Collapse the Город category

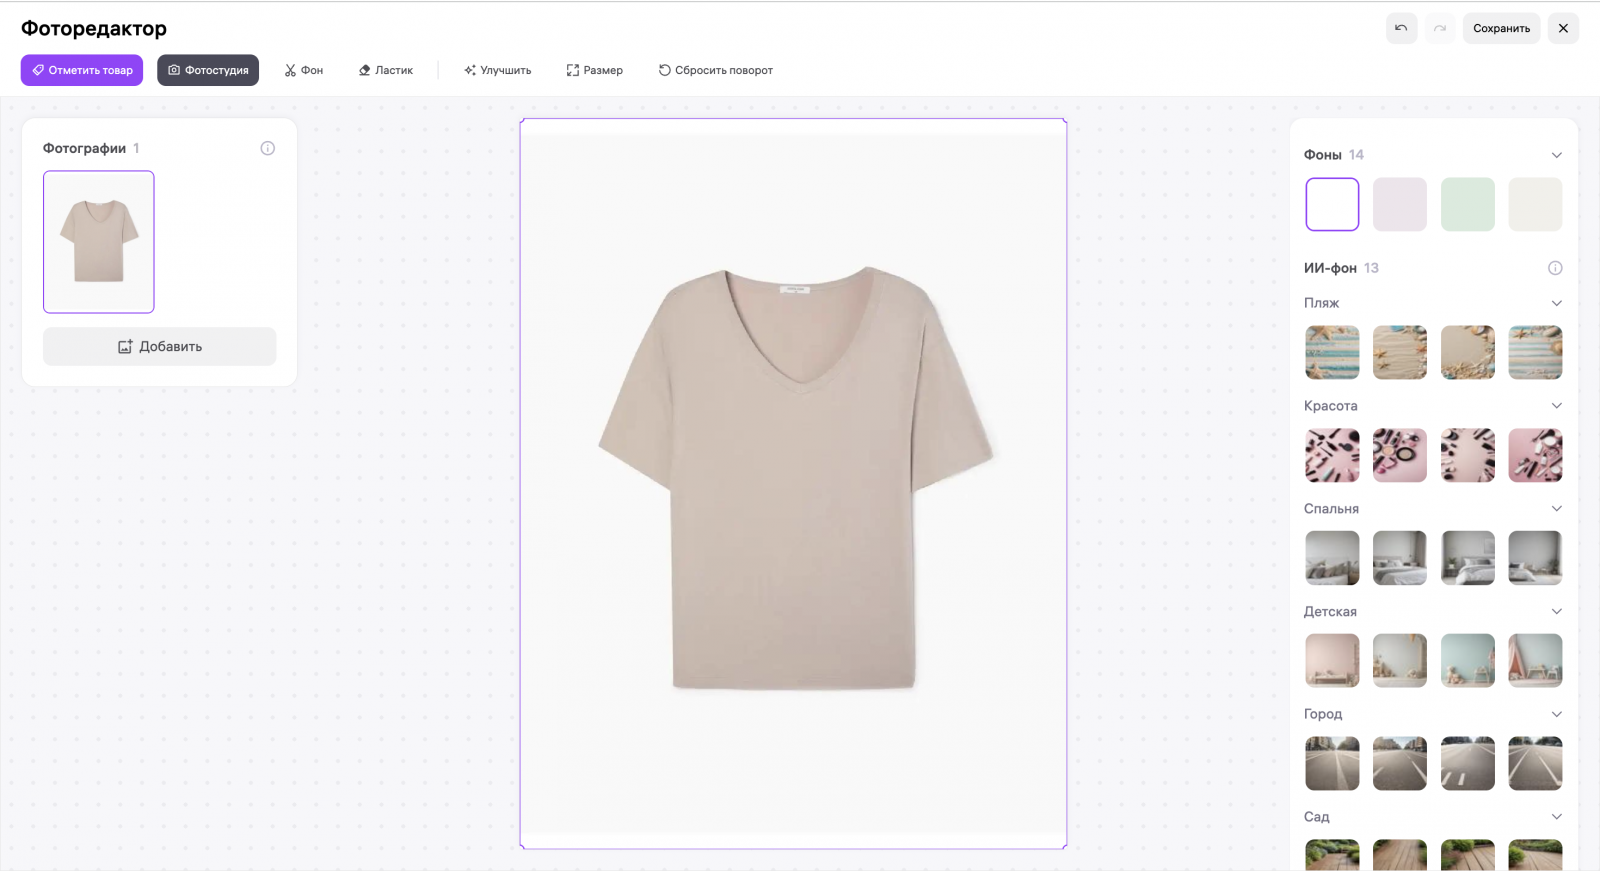(1556, 714)
